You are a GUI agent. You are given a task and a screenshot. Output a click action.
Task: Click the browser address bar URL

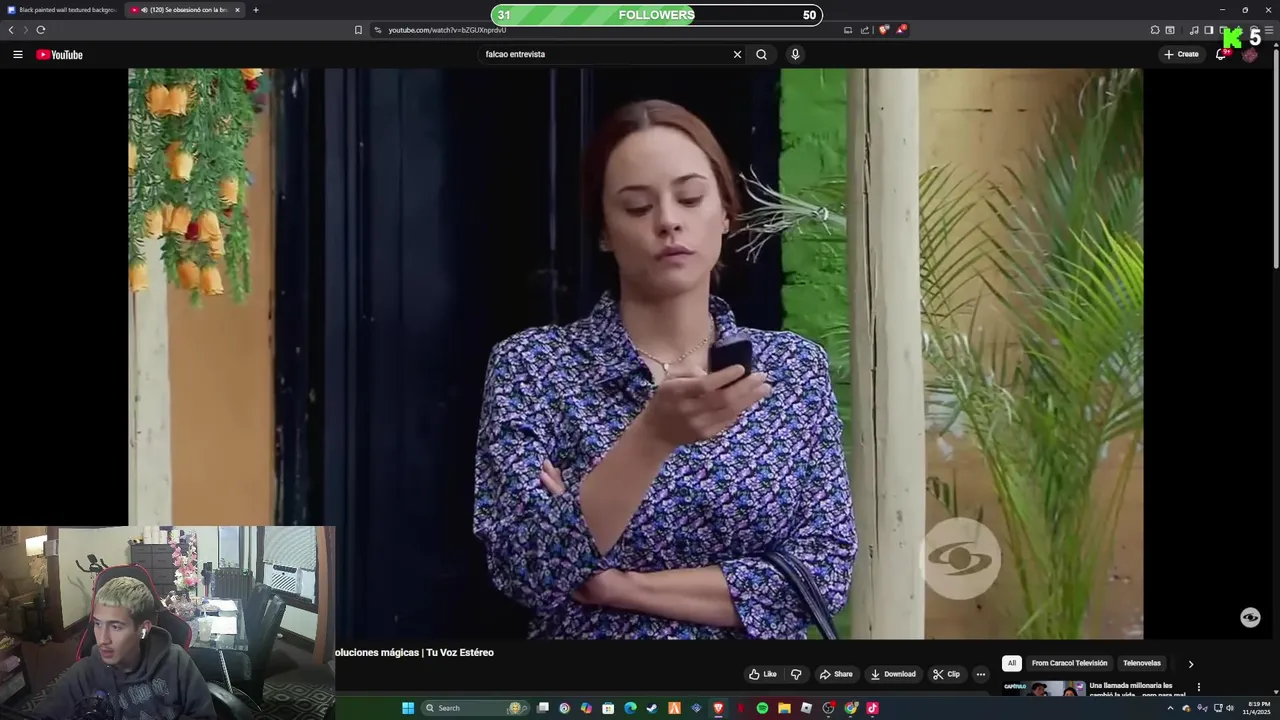click(x=447, y=30)
